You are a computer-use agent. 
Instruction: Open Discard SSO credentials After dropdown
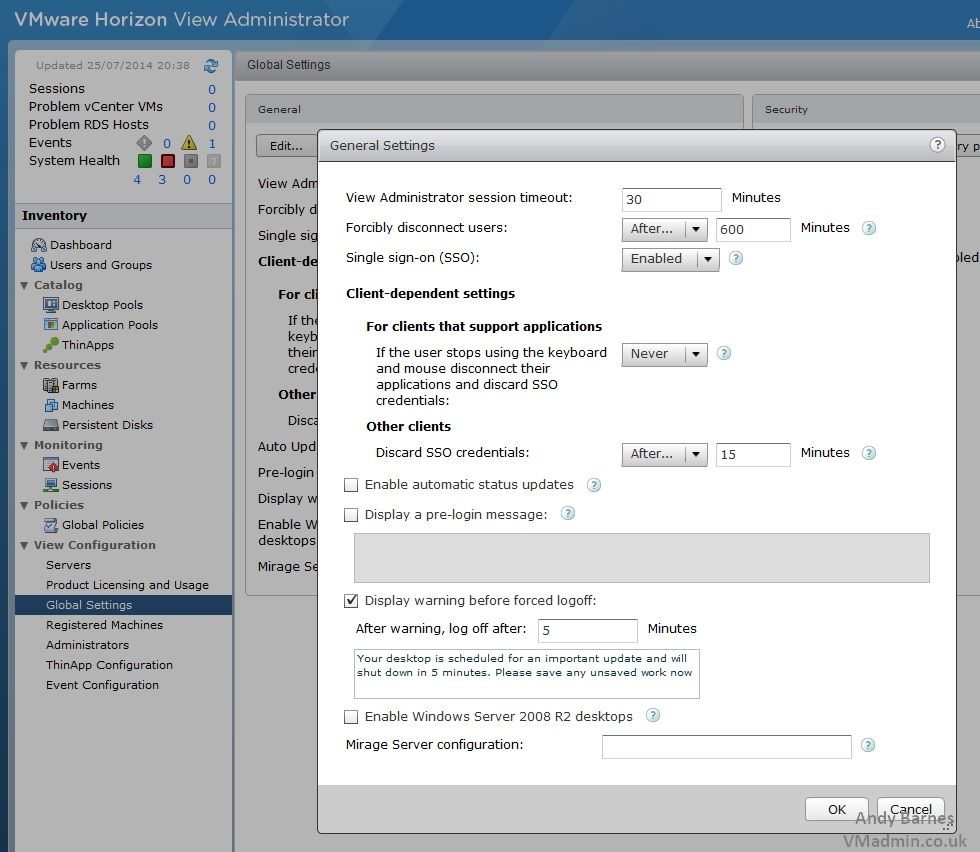click(664, 454)
